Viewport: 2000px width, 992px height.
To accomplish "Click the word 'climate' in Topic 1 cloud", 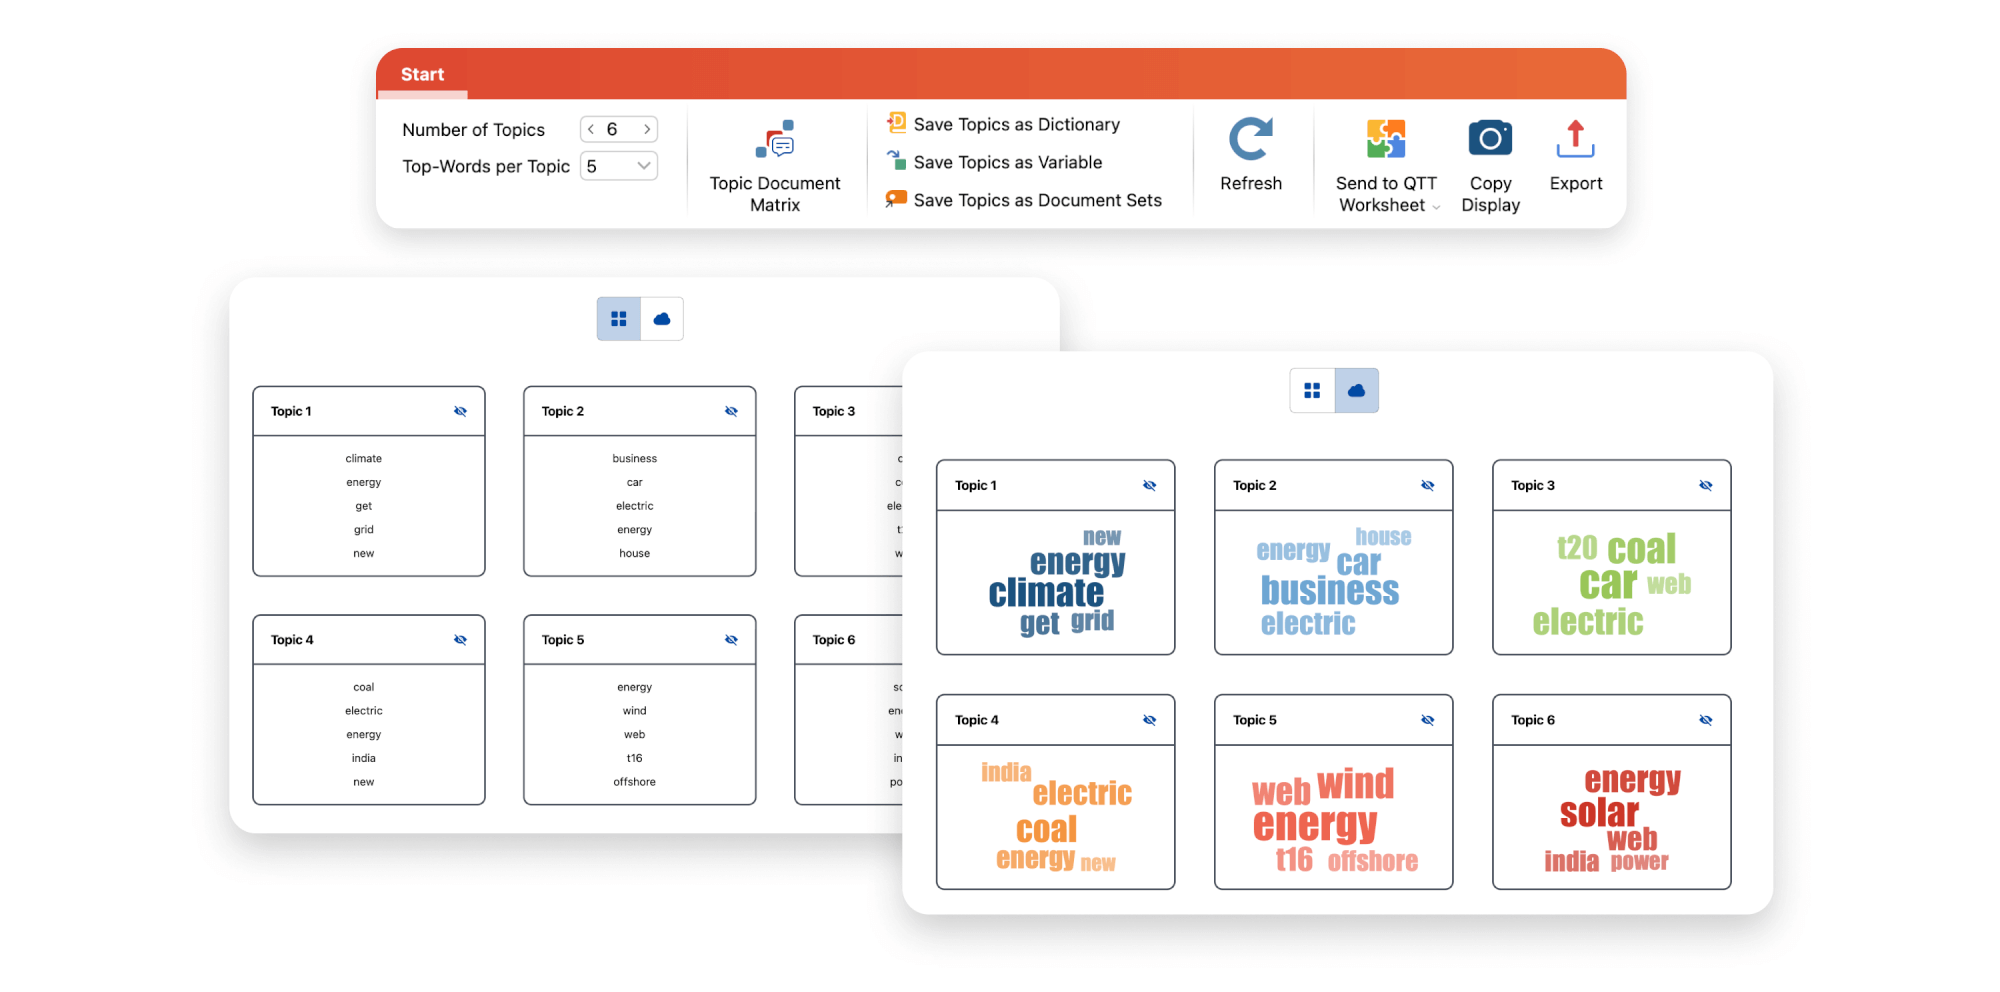I will pyautogui.click(x=1045, y=594).
